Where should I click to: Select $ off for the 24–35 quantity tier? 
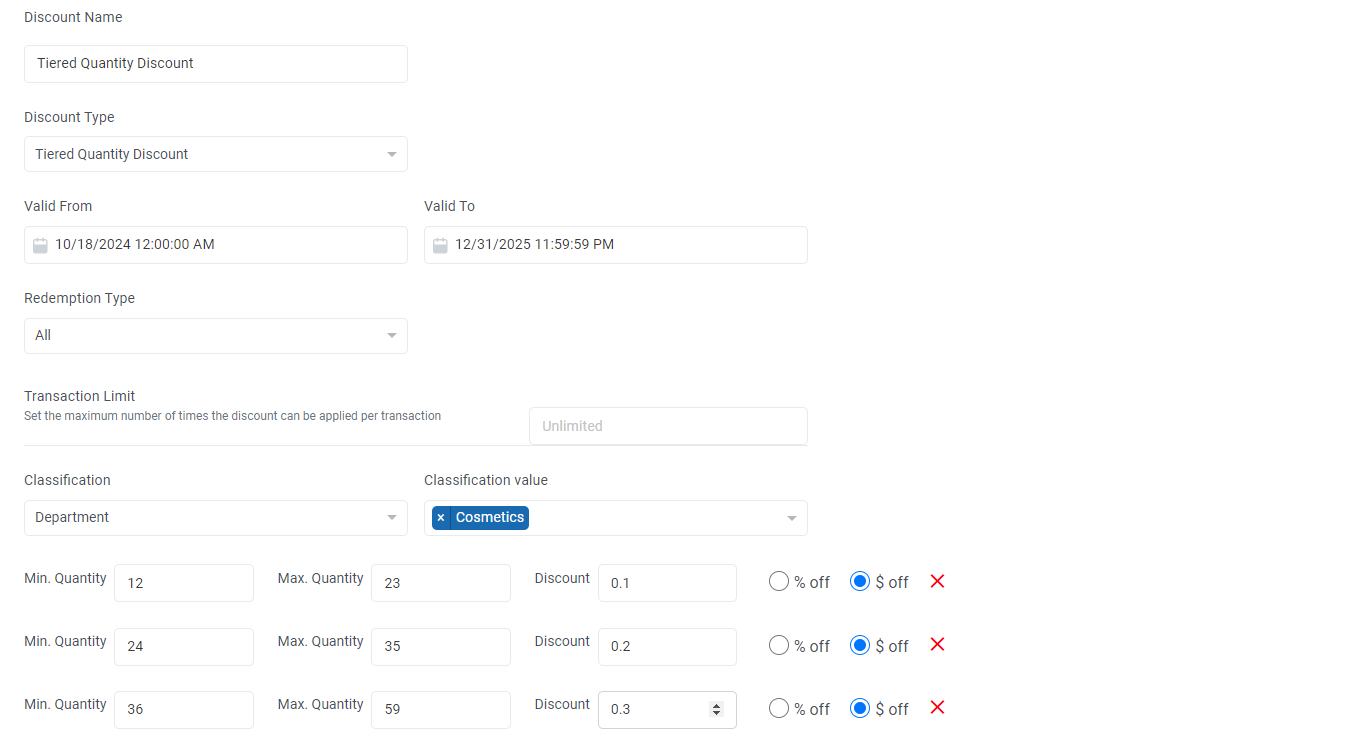pyautogui.click(x=859, y=646)
